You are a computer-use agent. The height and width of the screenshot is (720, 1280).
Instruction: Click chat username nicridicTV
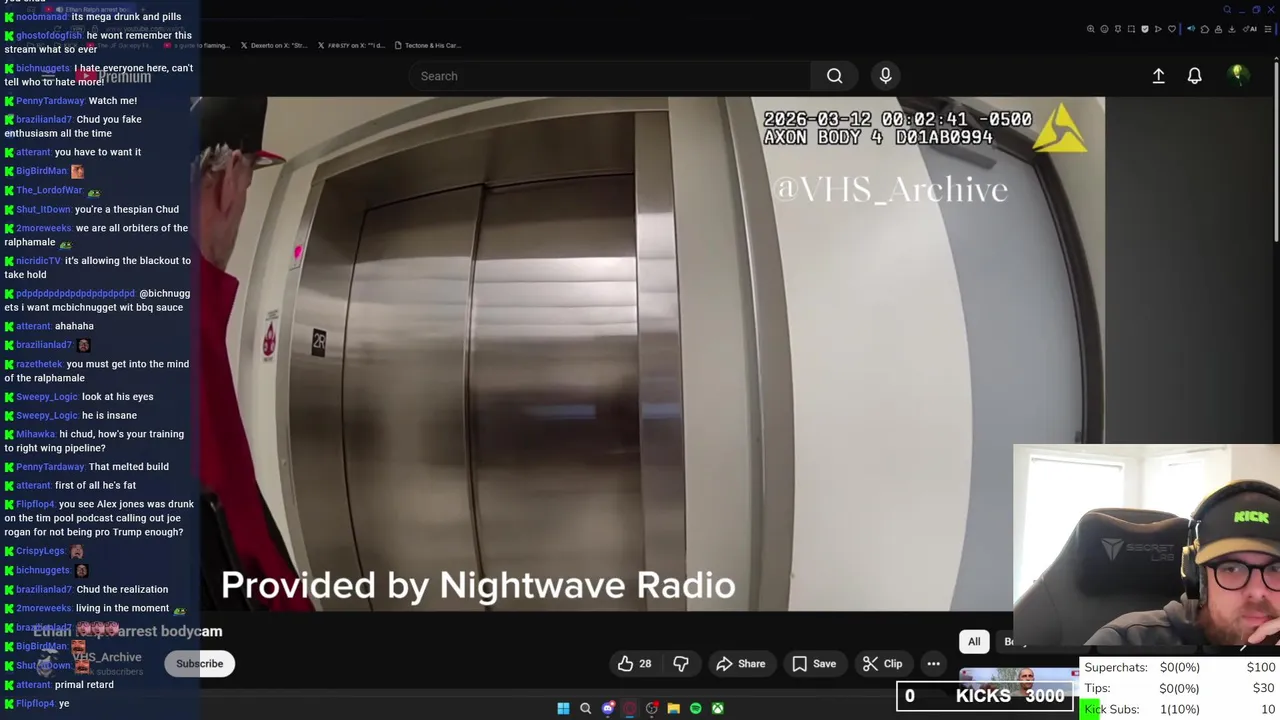coord(38,261)
